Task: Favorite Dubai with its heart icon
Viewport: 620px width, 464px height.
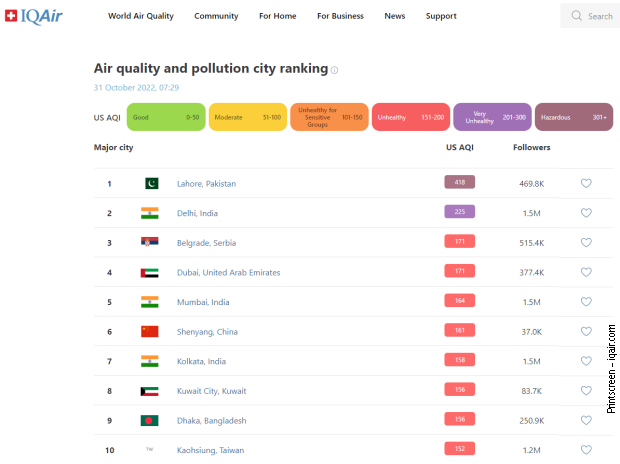Action: point(586,272)
